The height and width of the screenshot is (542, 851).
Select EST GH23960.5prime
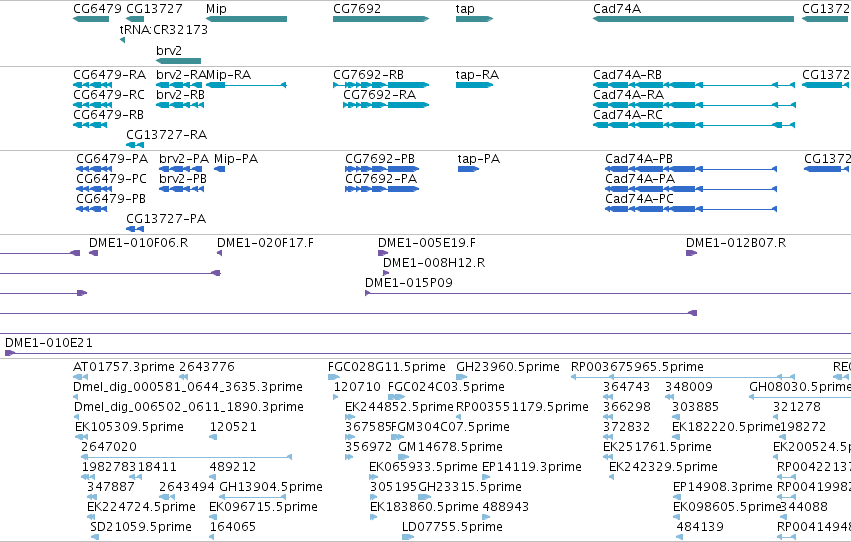[x=461, y=377]
